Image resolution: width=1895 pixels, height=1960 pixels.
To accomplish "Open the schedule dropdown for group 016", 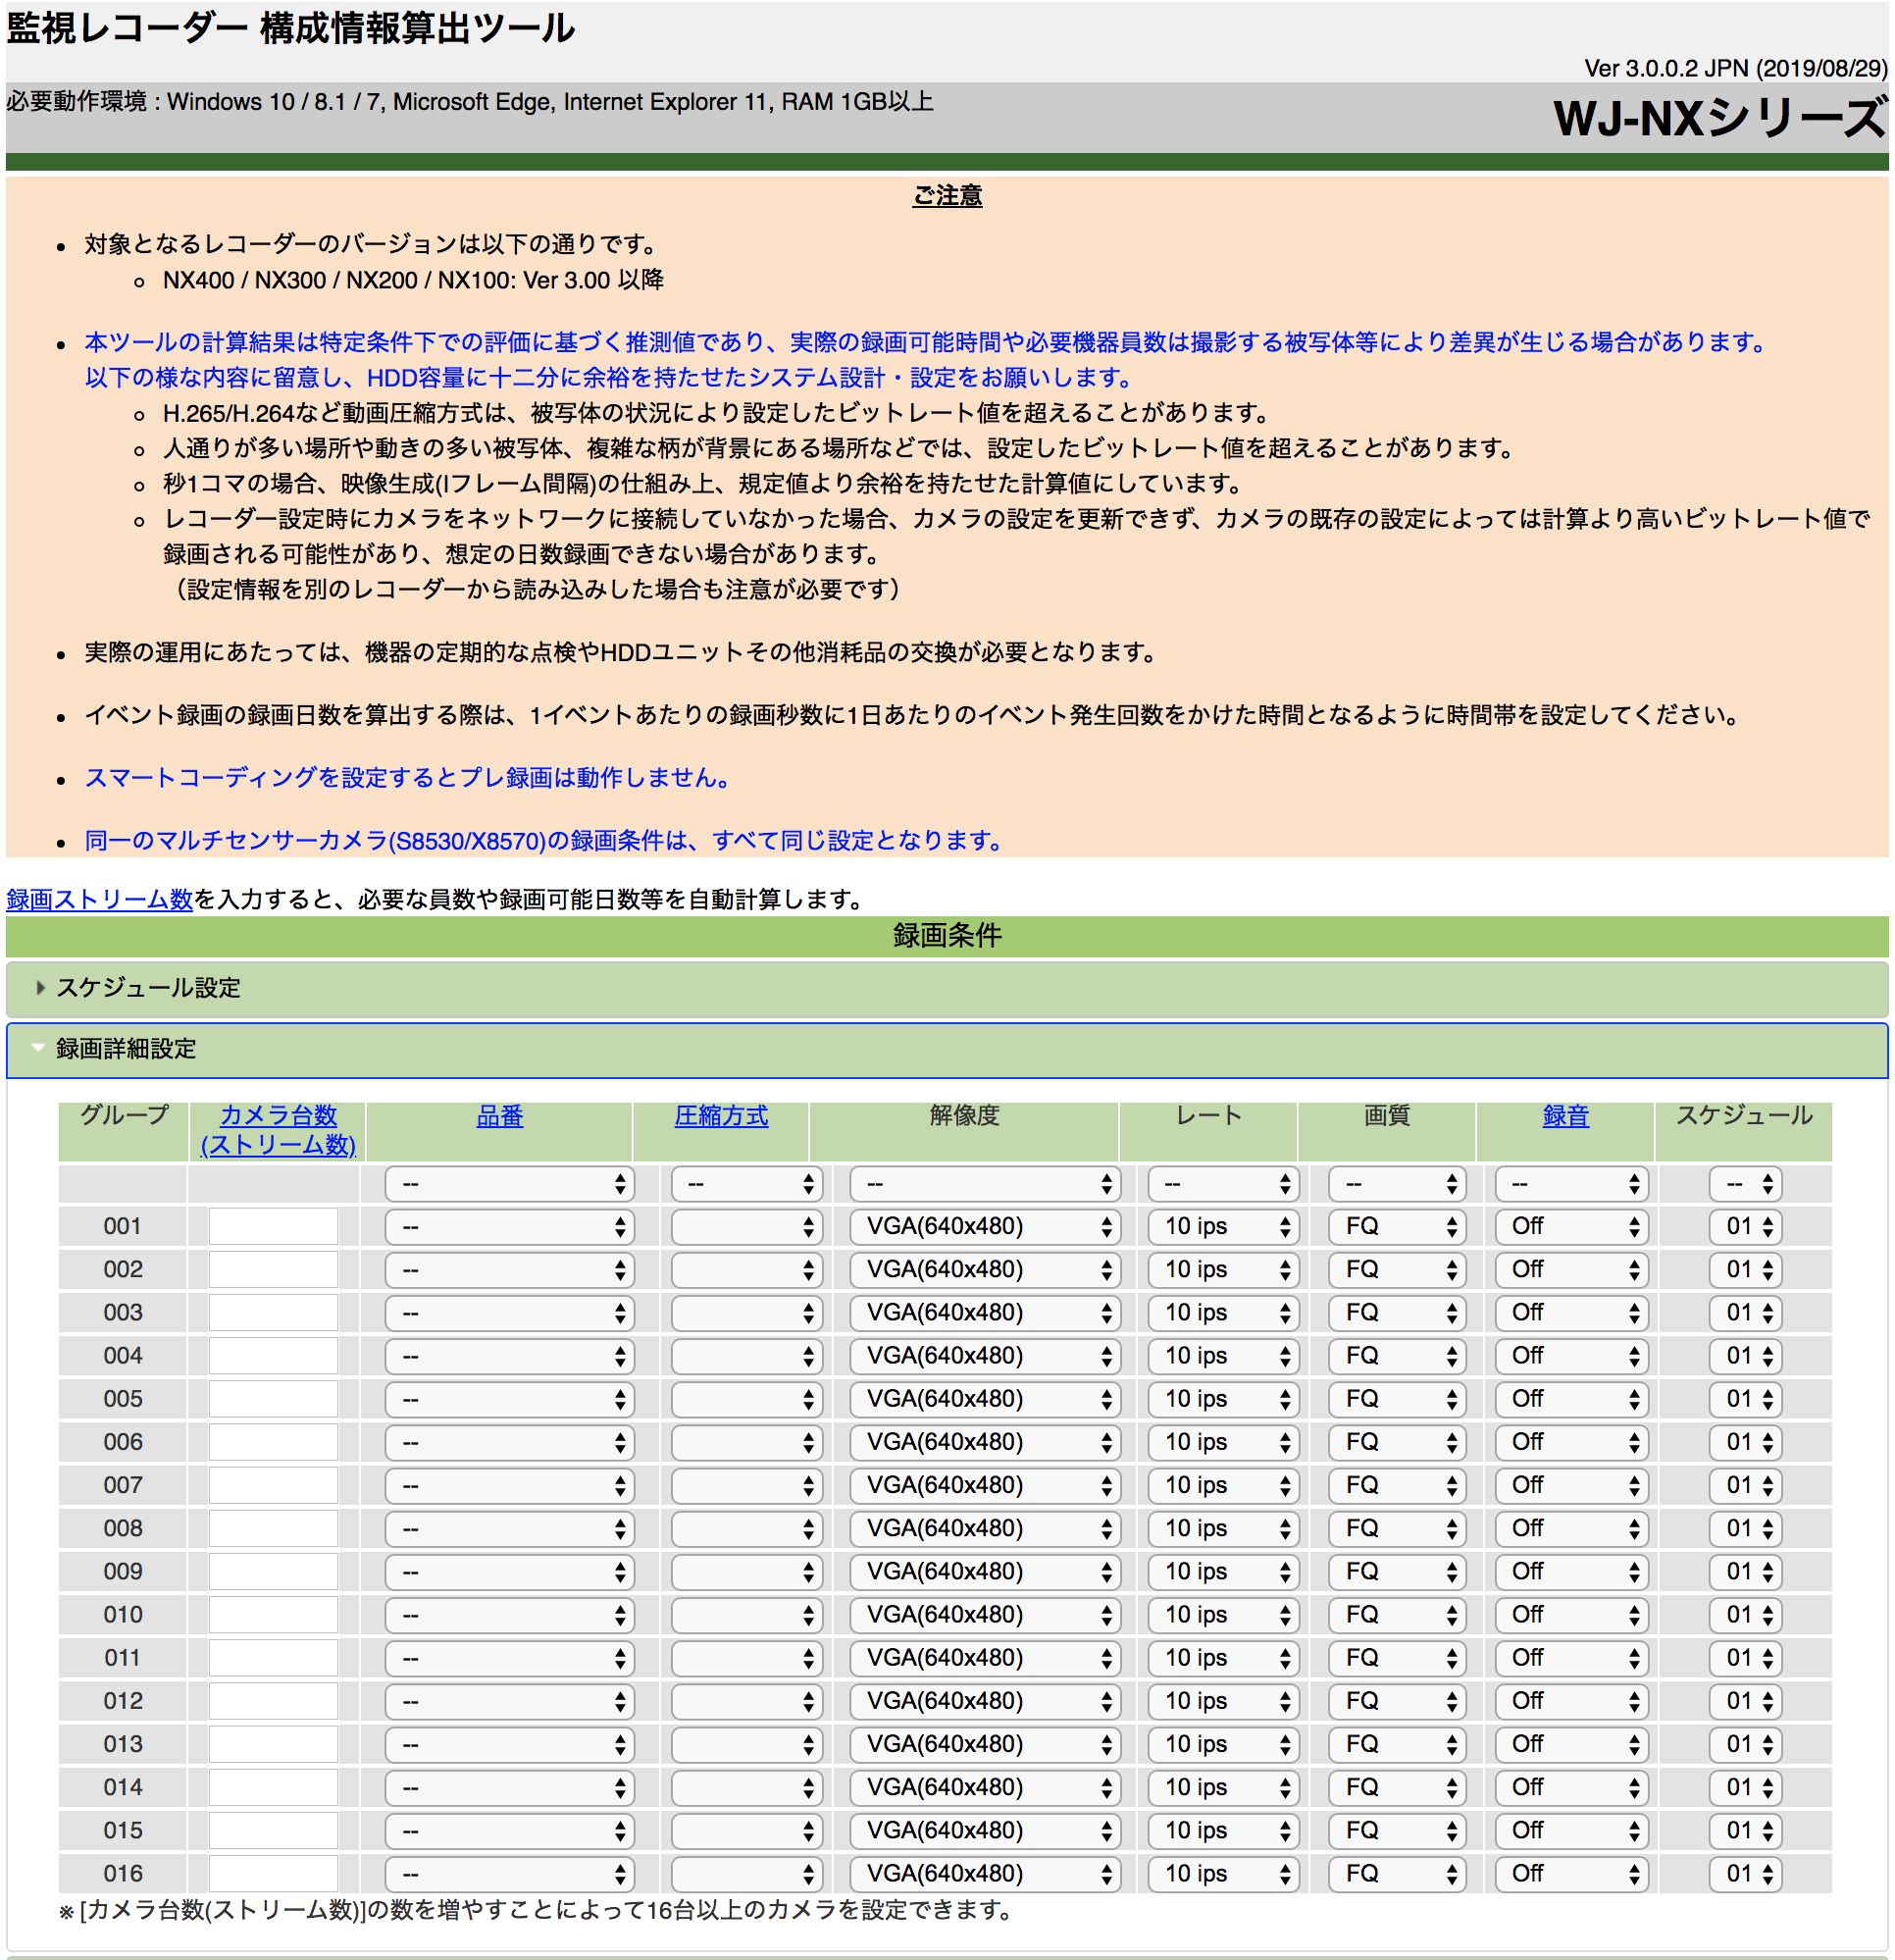I will [x=1745, y=1872].
